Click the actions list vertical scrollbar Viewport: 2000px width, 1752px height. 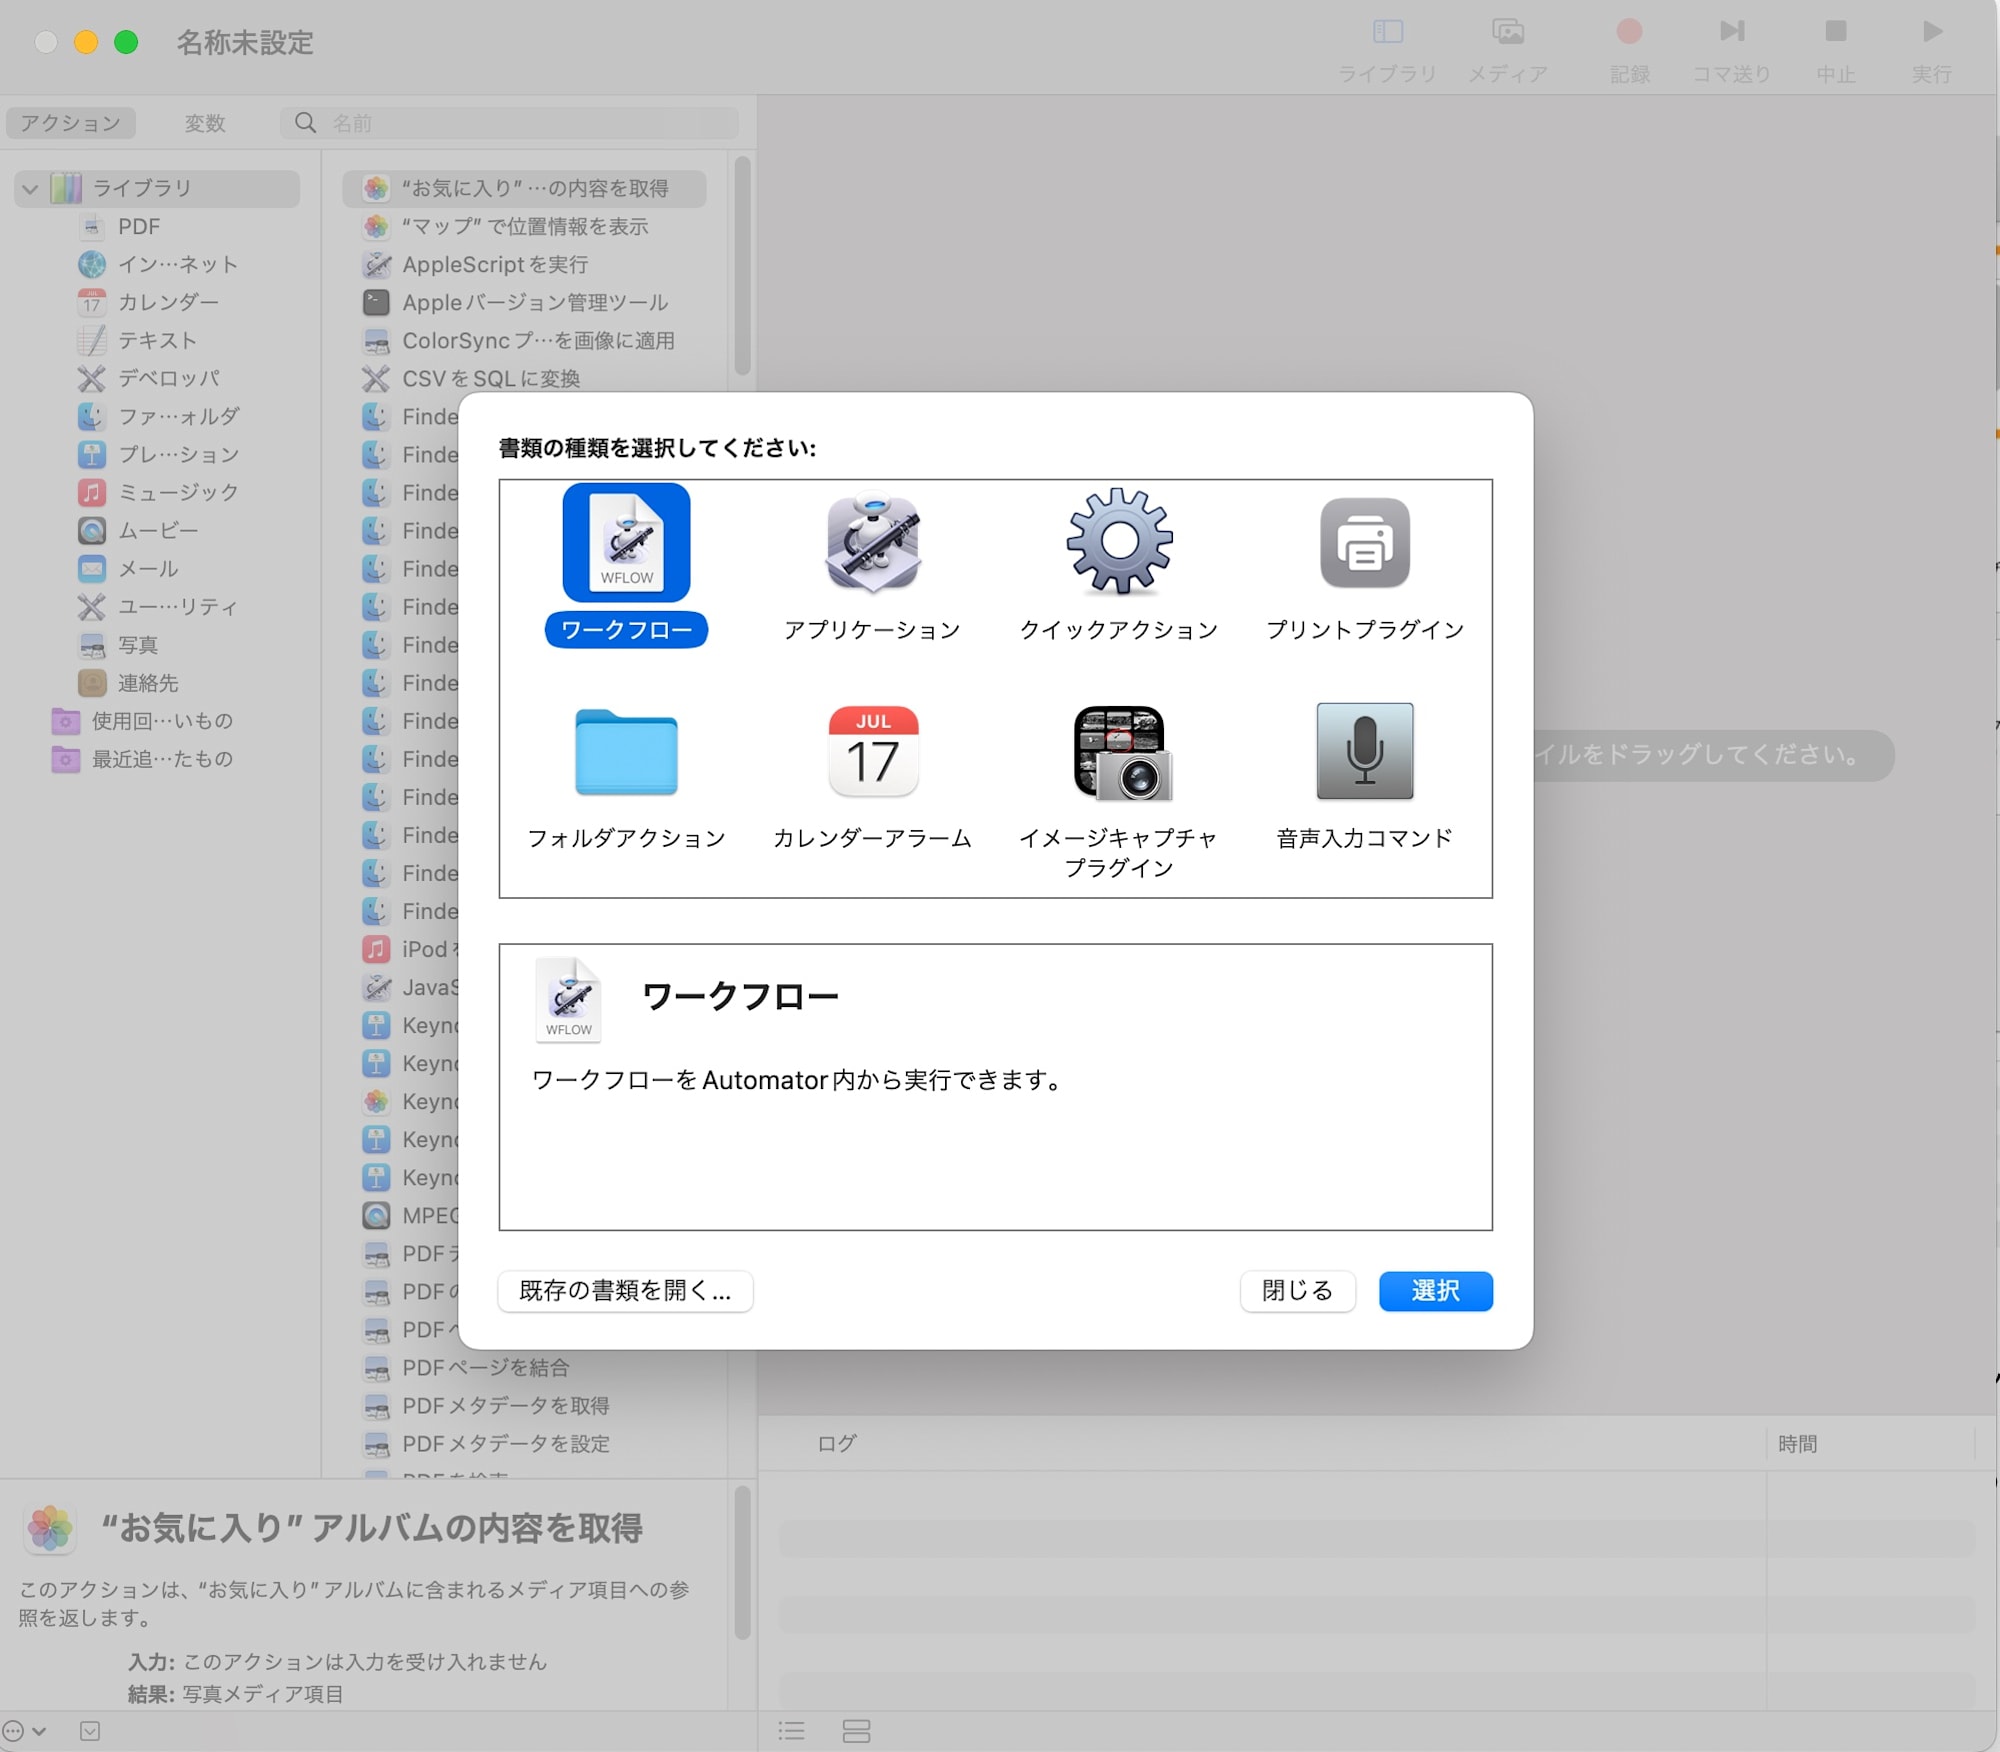742,266
